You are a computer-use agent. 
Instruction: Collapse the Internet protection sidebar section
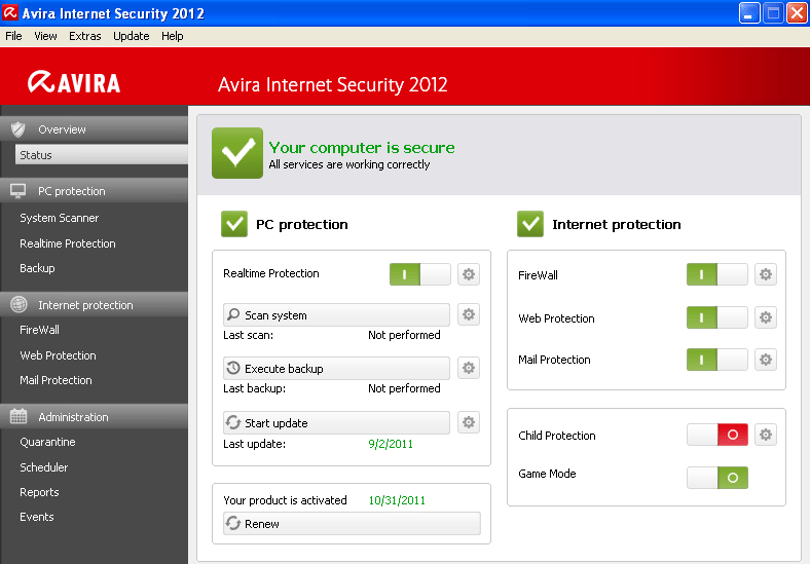pyautogui.click(x=94, y=305)
